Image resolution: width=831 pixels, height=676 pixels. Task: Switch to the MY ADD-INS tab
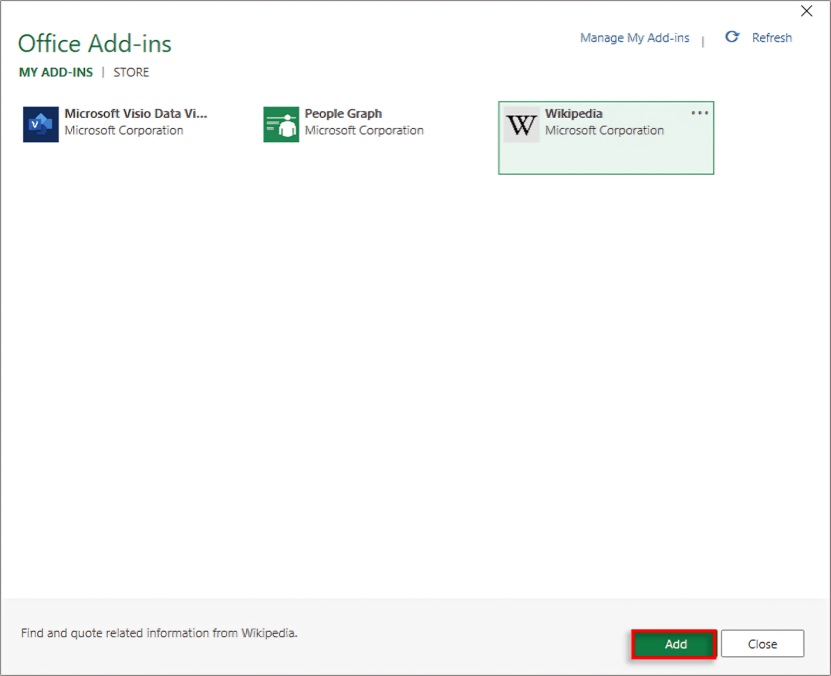coord(56,72)
